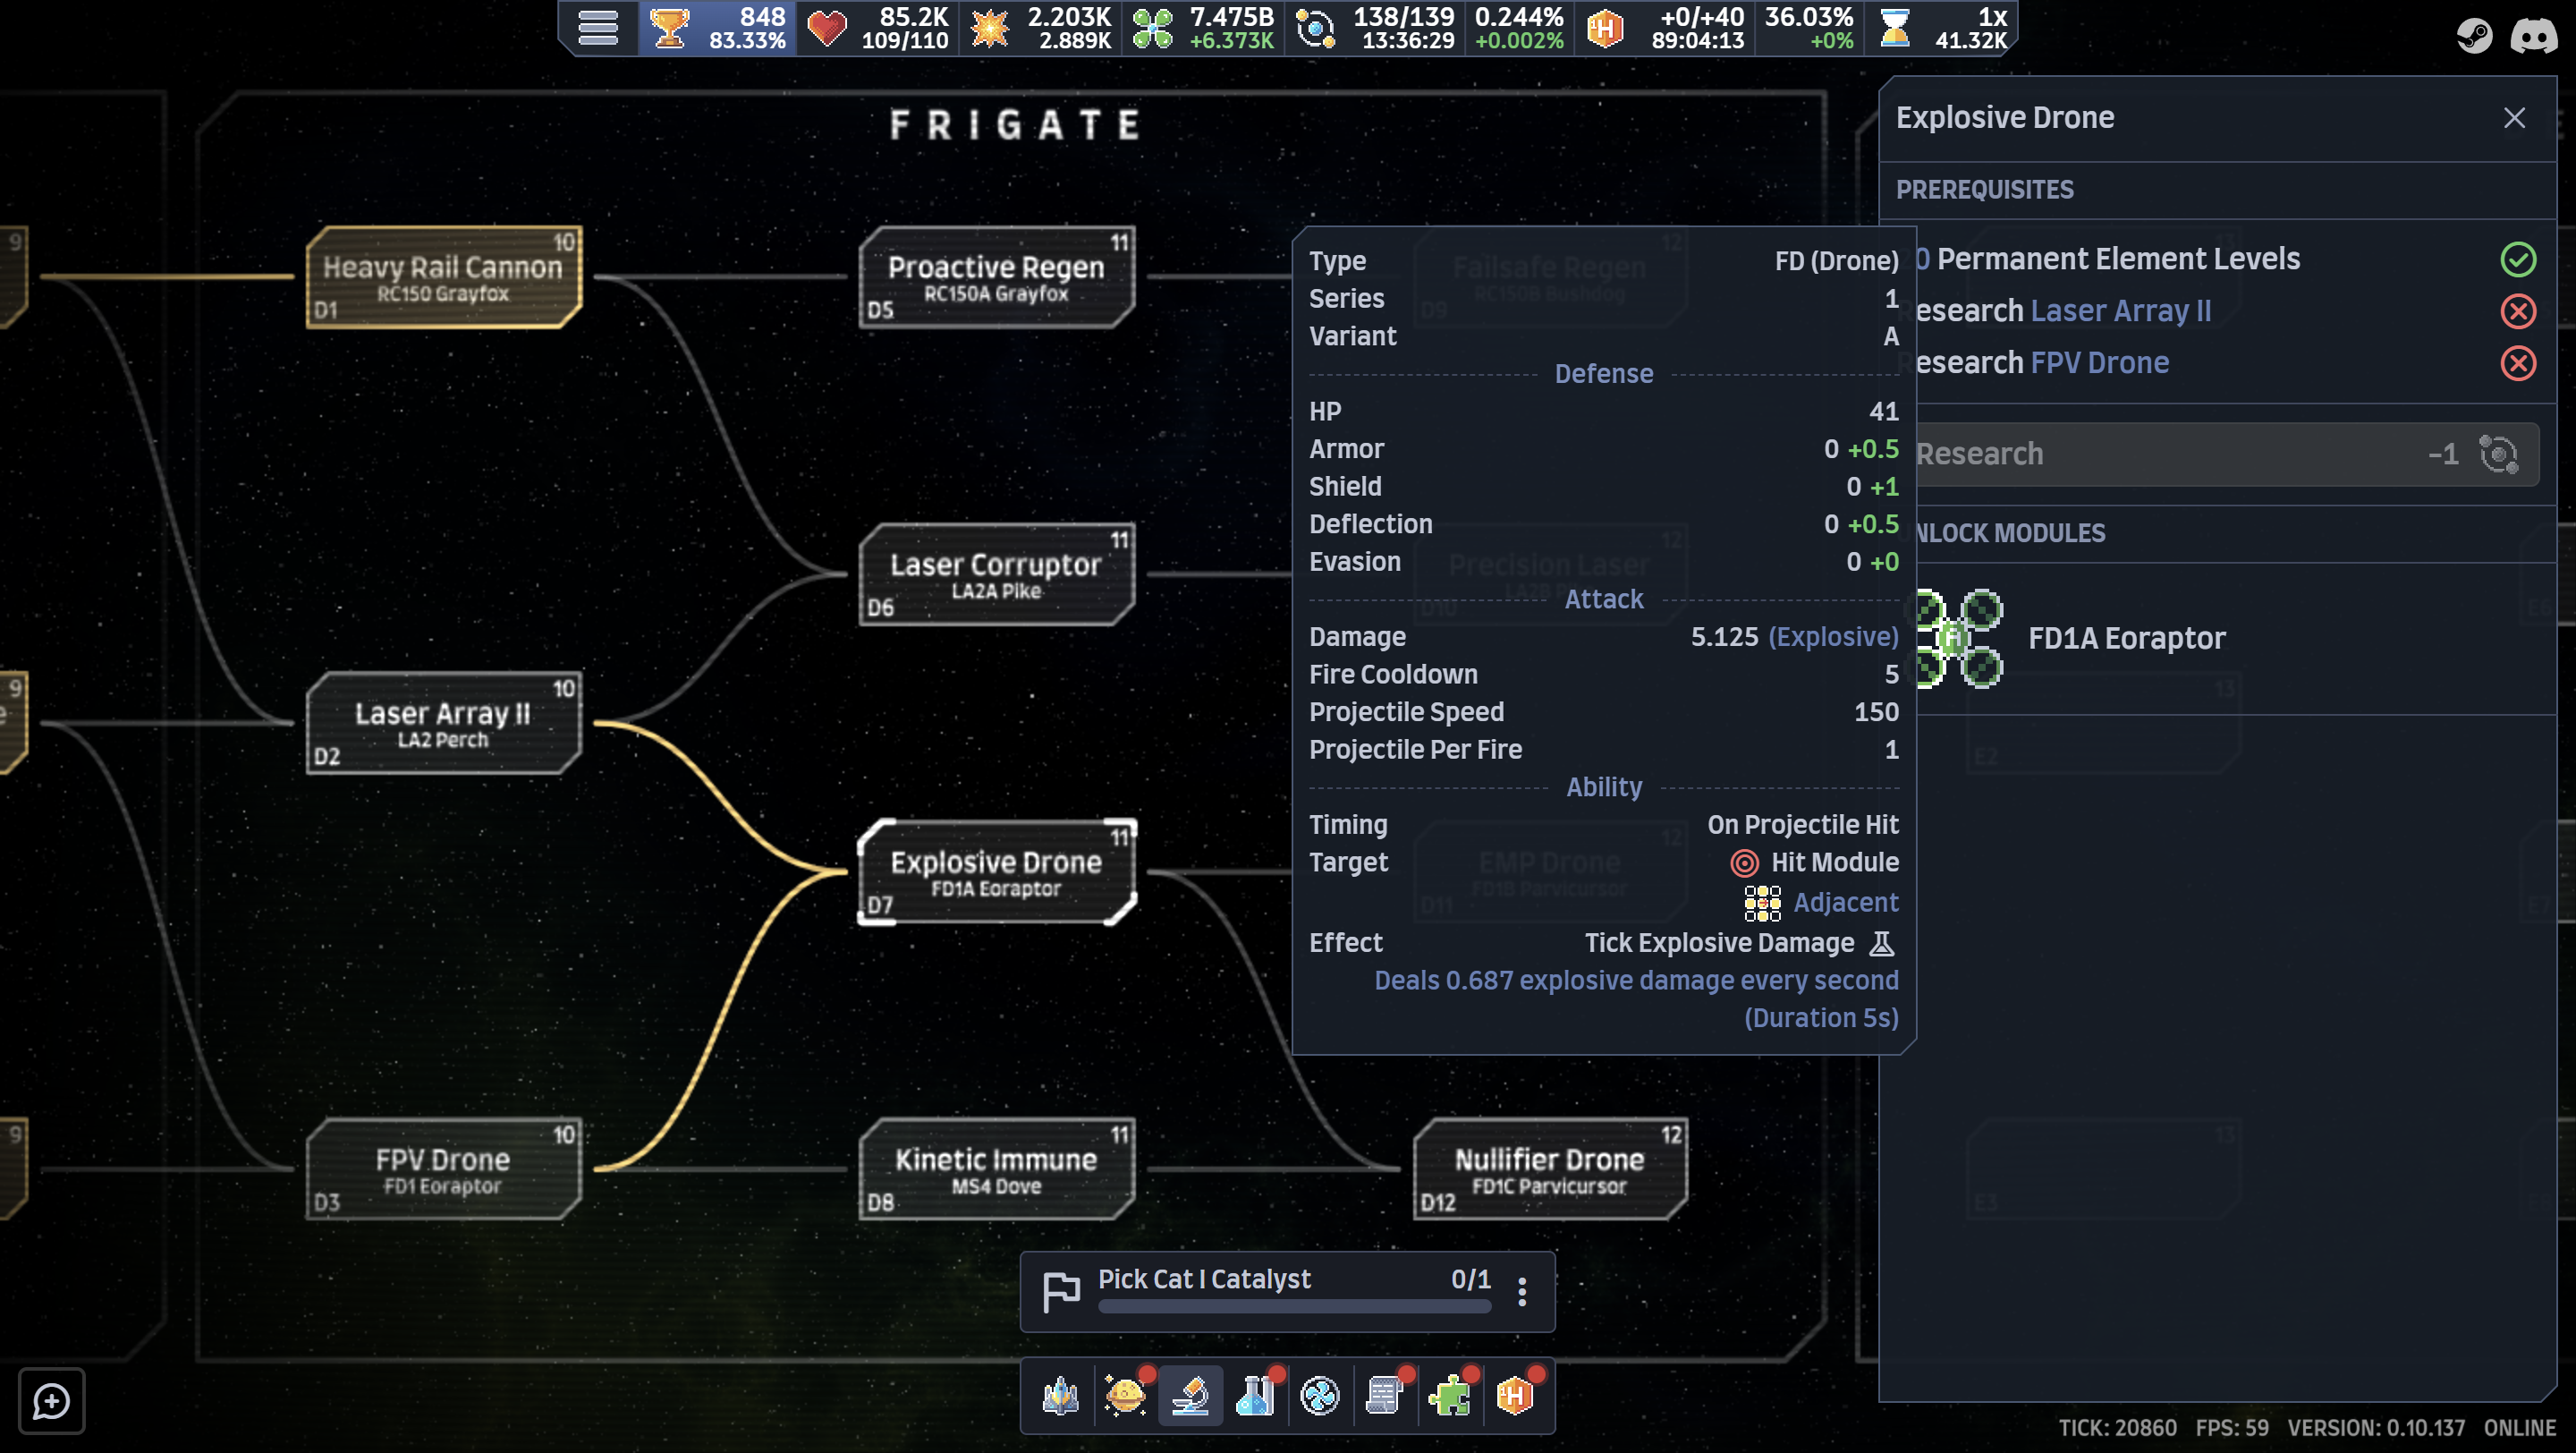The height and width of the screenshot is (1453, 2576).
Task: Select the Nullifier Drone research node
Action: click(x=1549, y=1169)
